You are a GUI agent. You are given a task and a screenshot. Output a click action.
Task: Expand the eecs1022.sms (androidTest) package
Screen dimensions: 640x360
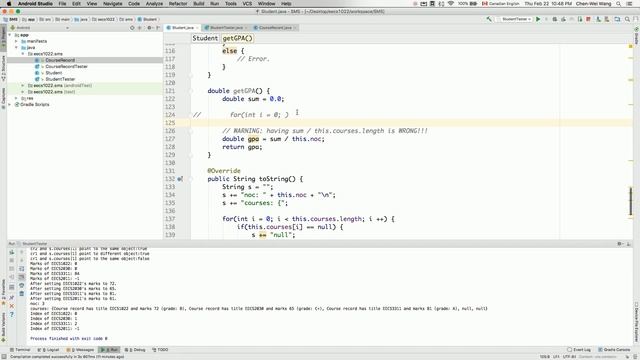23,86
